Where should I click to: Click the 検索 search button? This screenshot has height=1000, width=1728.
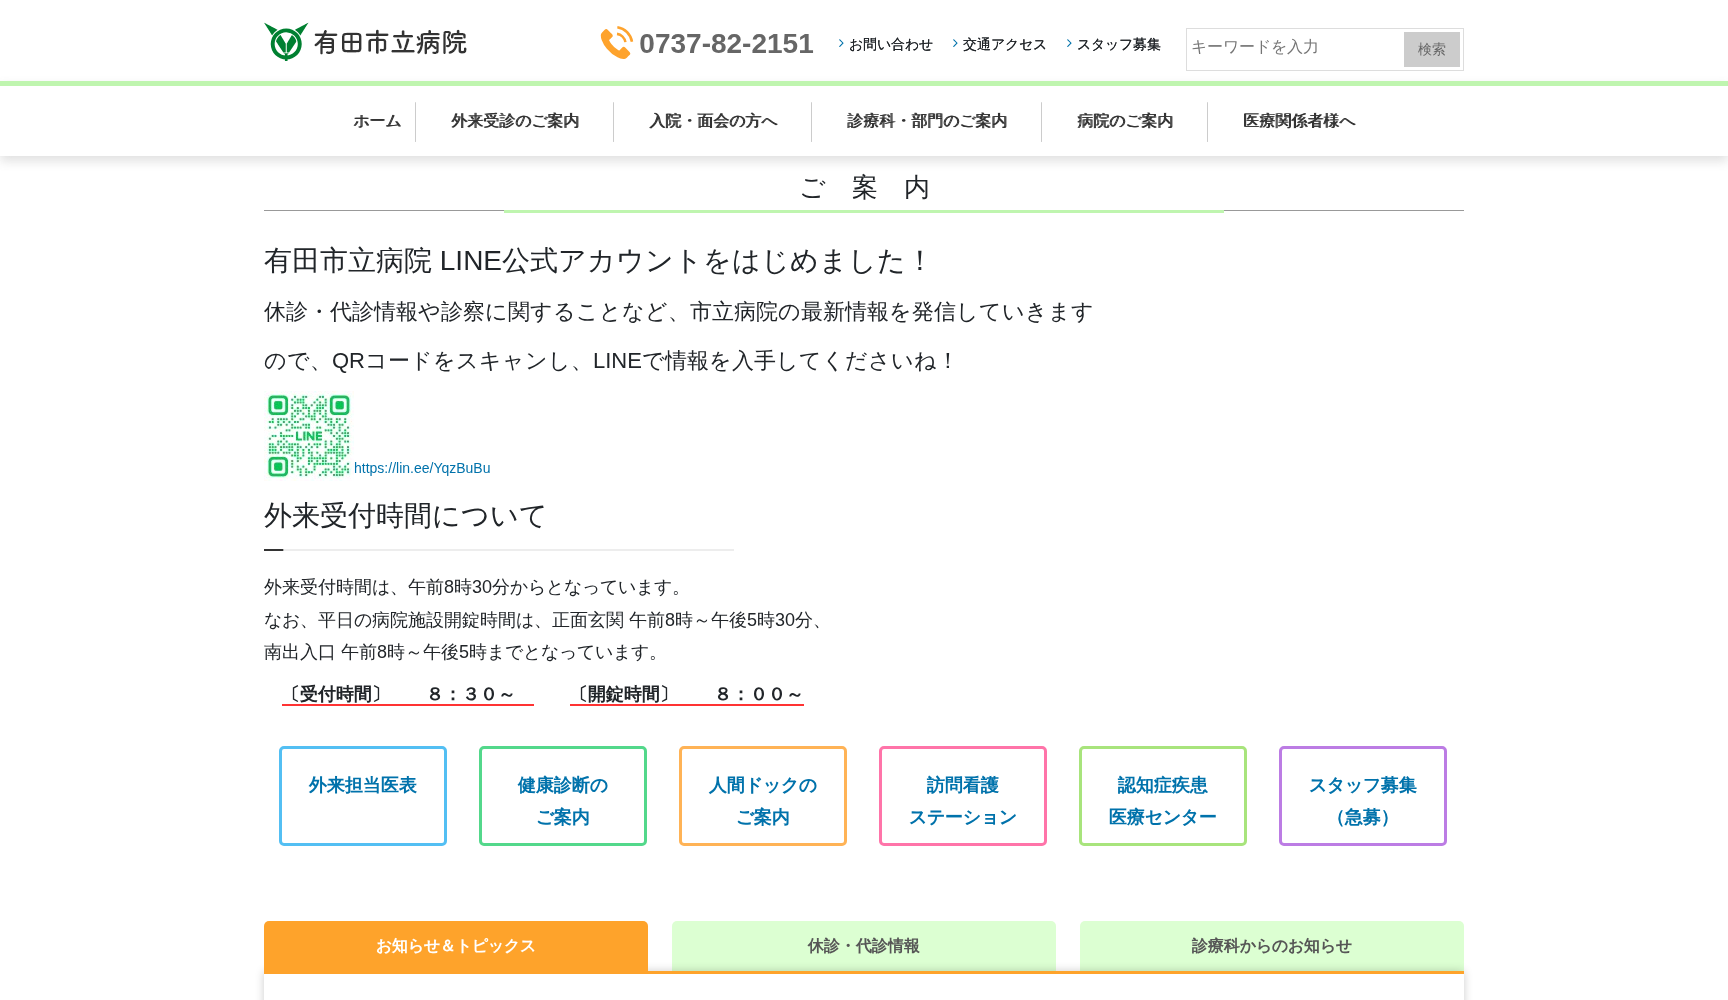(1432, 49)
